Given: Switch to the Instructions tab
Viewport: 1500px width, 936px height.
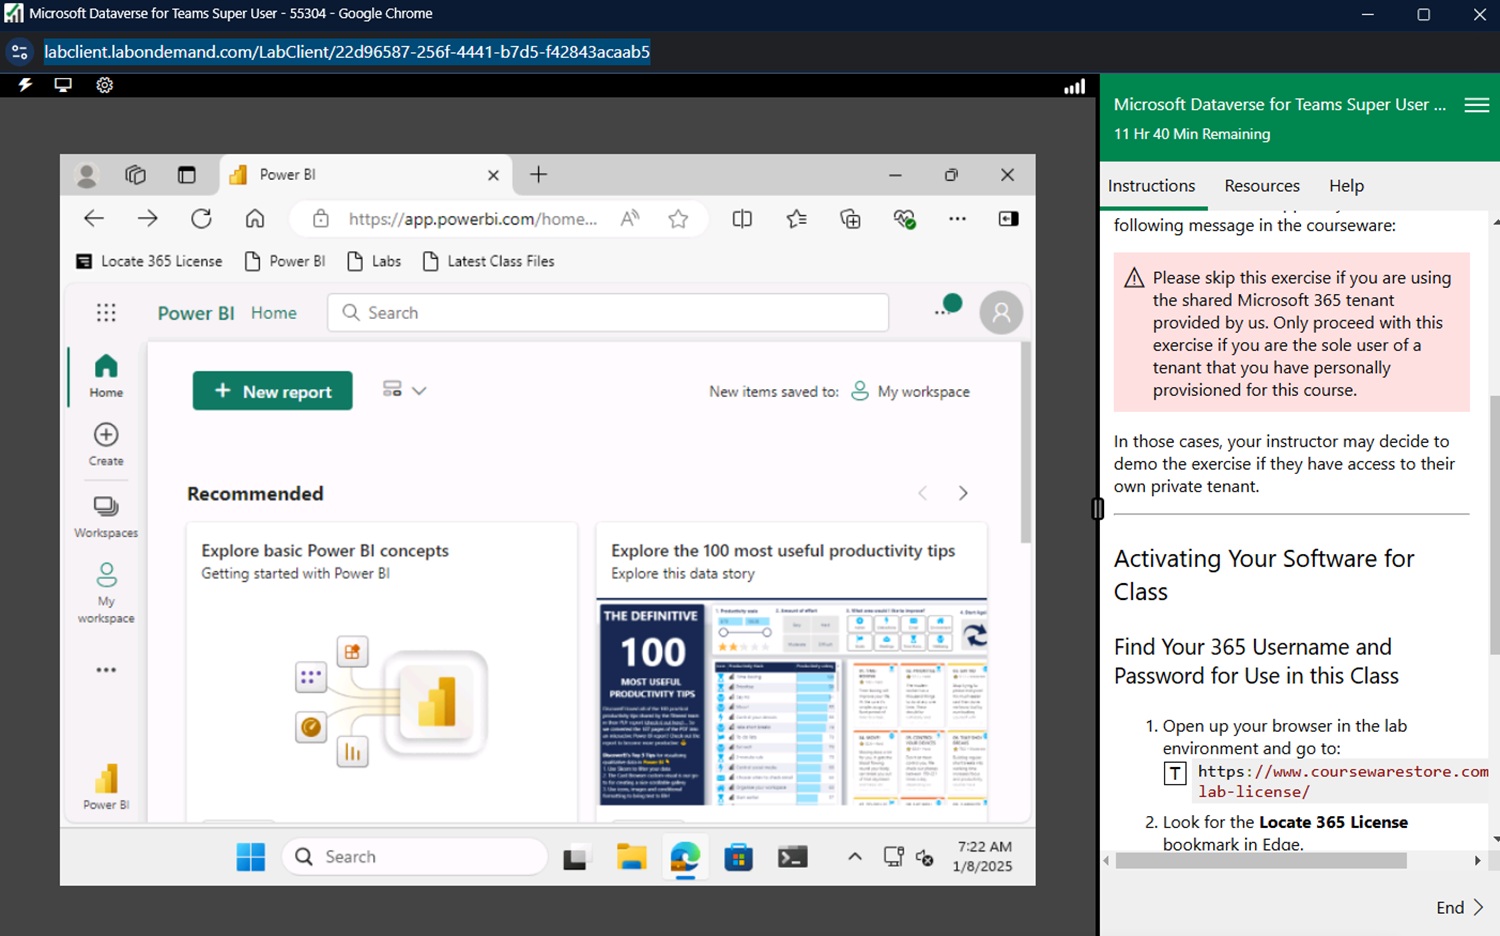Looking at the screenshot, I should (x=1151, y=186).
